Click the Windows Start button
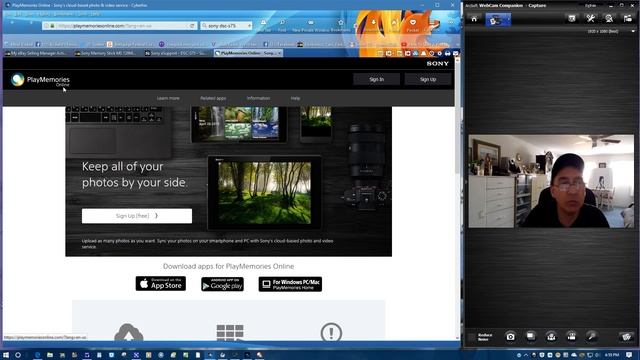 pos(6,355)
